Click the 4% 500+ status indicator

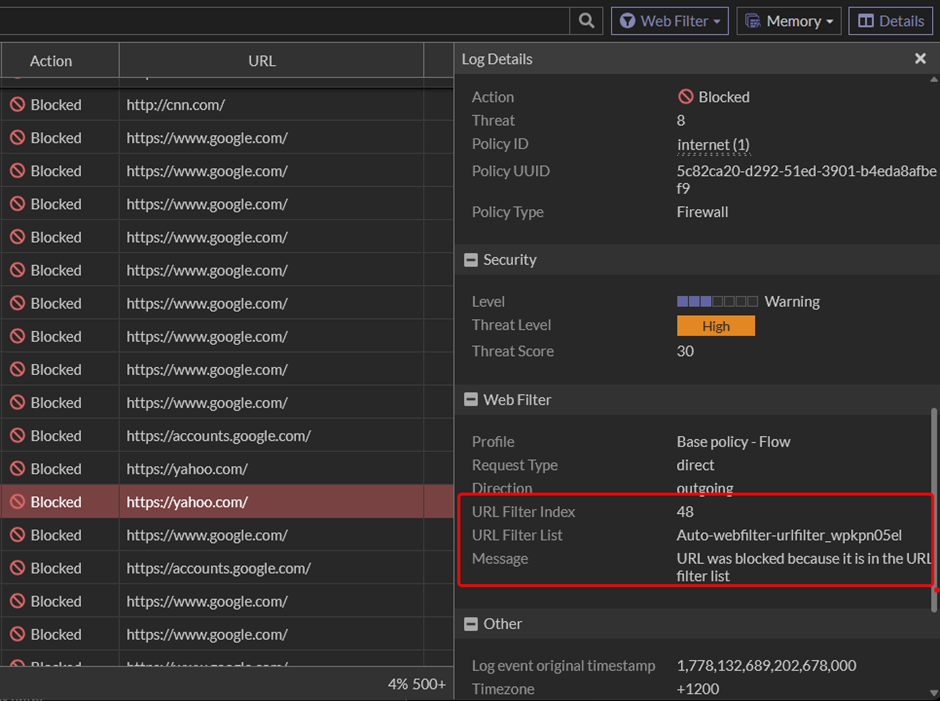[417, 684]
